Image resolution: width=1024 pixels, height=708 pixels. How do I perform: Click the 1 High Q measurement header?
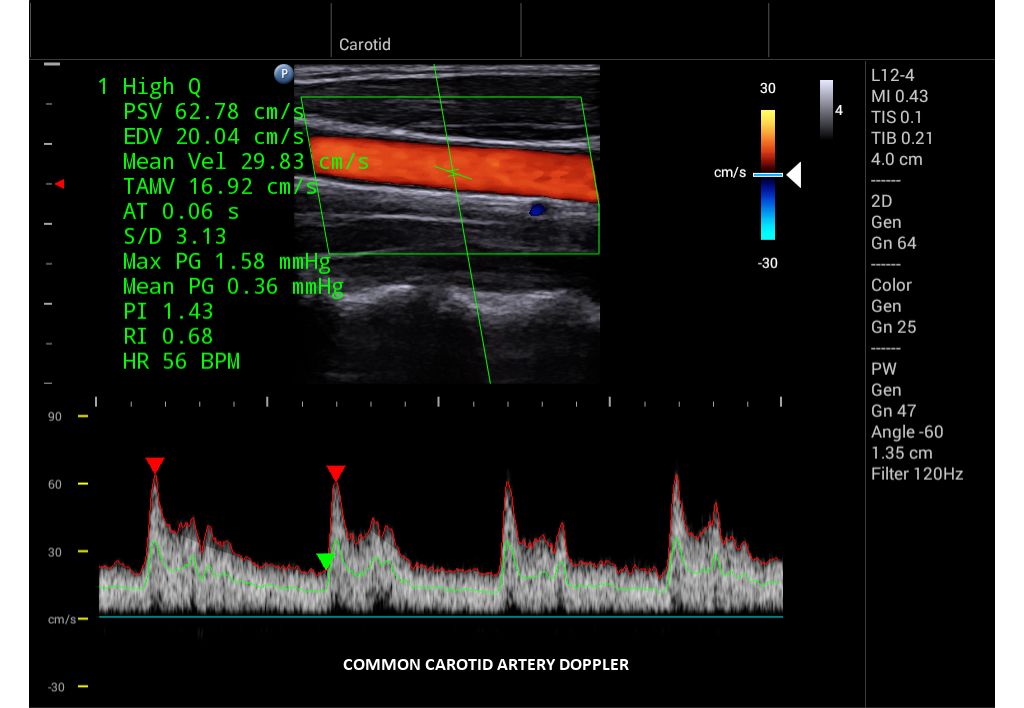click(x=149, y=87)
